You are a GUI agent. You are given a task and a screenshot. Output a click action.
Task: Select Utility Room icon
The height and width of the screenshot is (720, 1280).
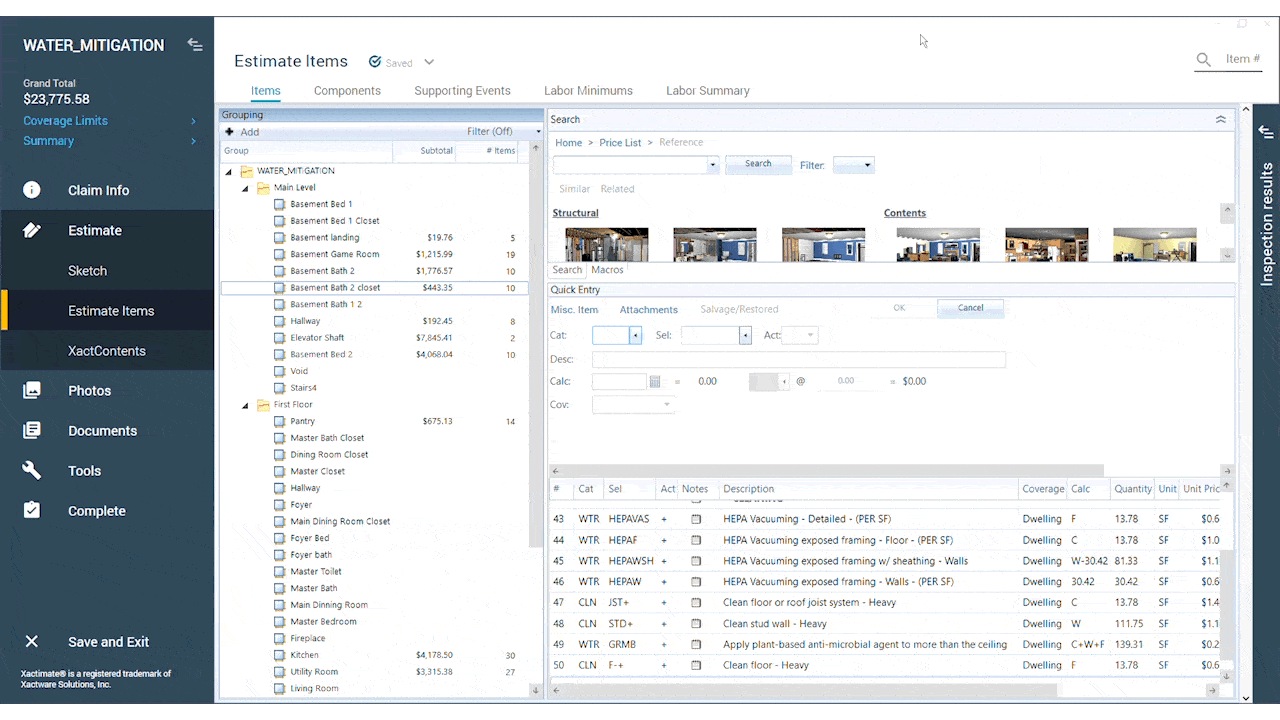[280, 672]
